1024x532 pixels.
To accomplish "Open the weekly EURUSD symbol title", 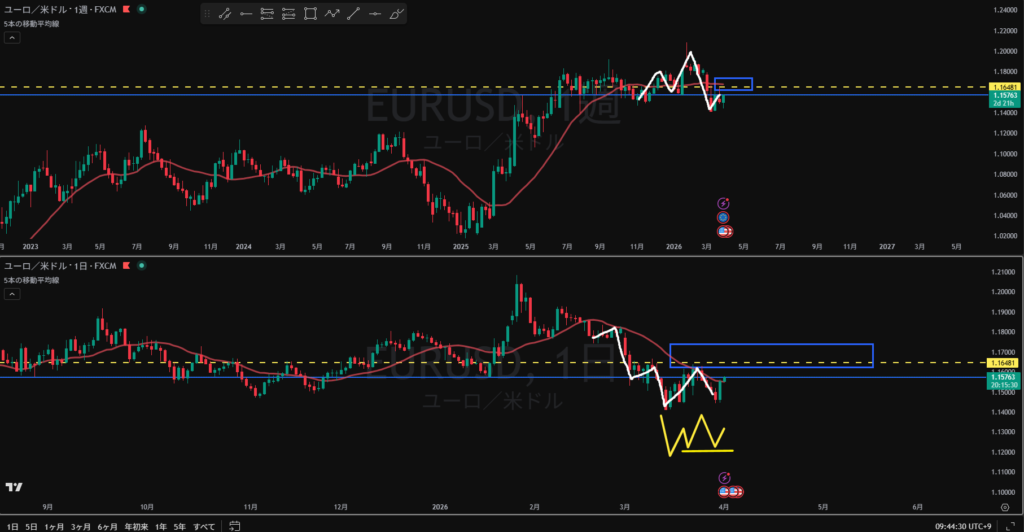I will [x=60, y=9].
